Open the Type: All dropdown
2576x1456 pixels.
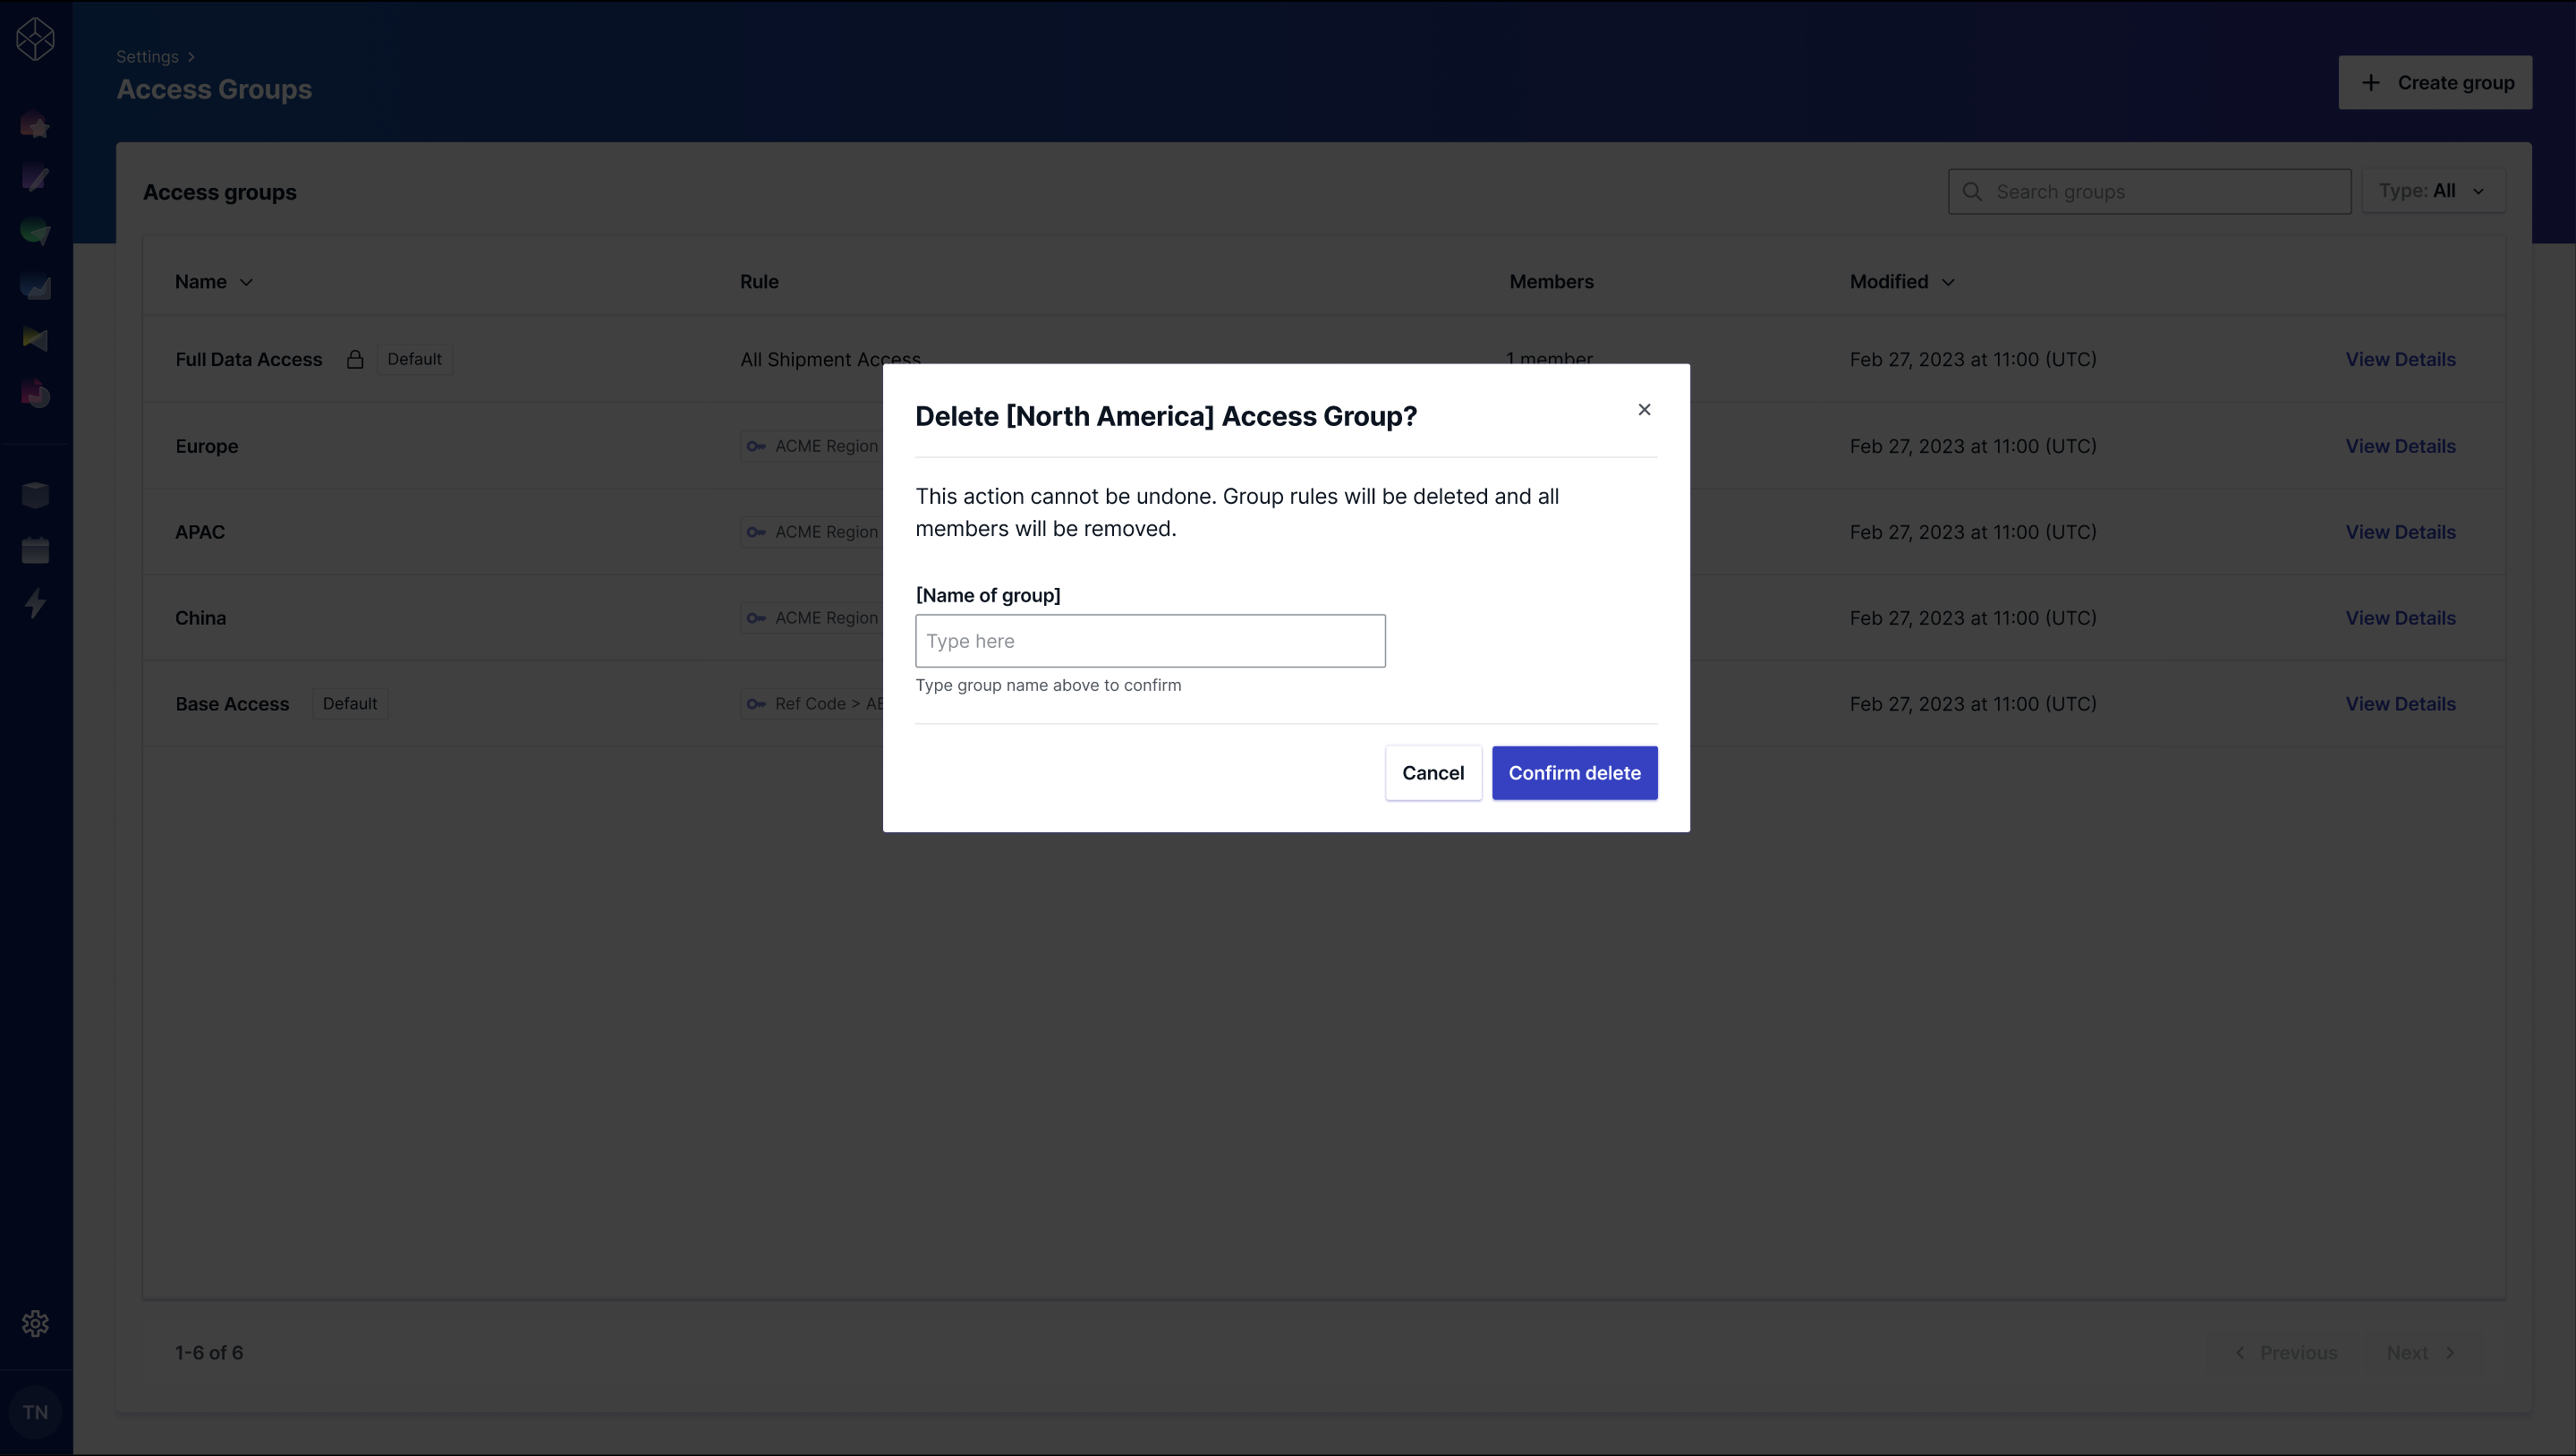[x=2433, y=191]
